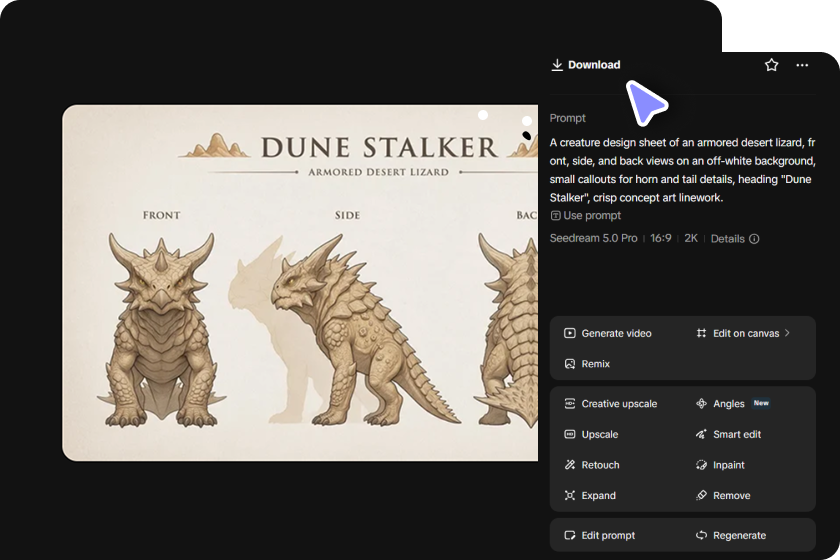
Task: Click the Upscale HD icon
Action: [569, 435]
